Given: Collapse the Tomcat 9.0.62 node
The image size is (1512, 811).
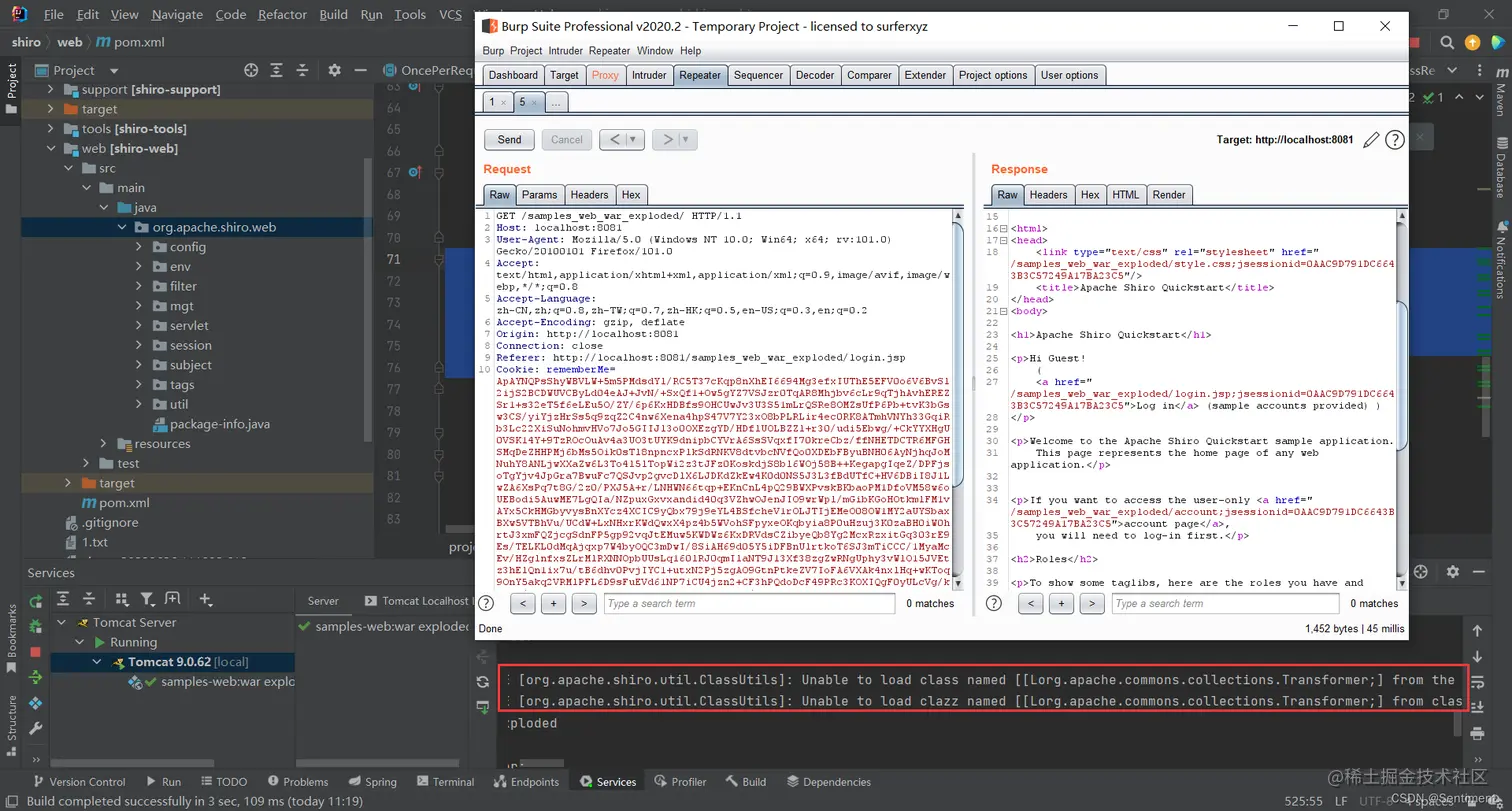Looking at the screenshot, I should point(97,662).
